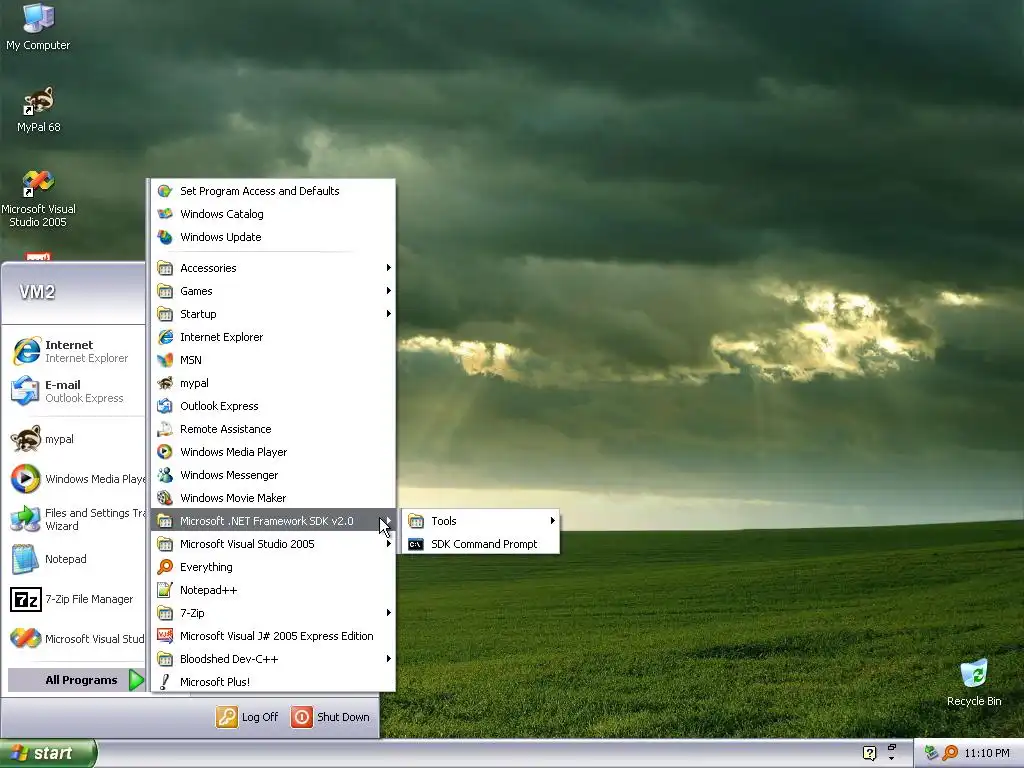
Task: Click the MSN butterfly icon
Action: point(165,360)
